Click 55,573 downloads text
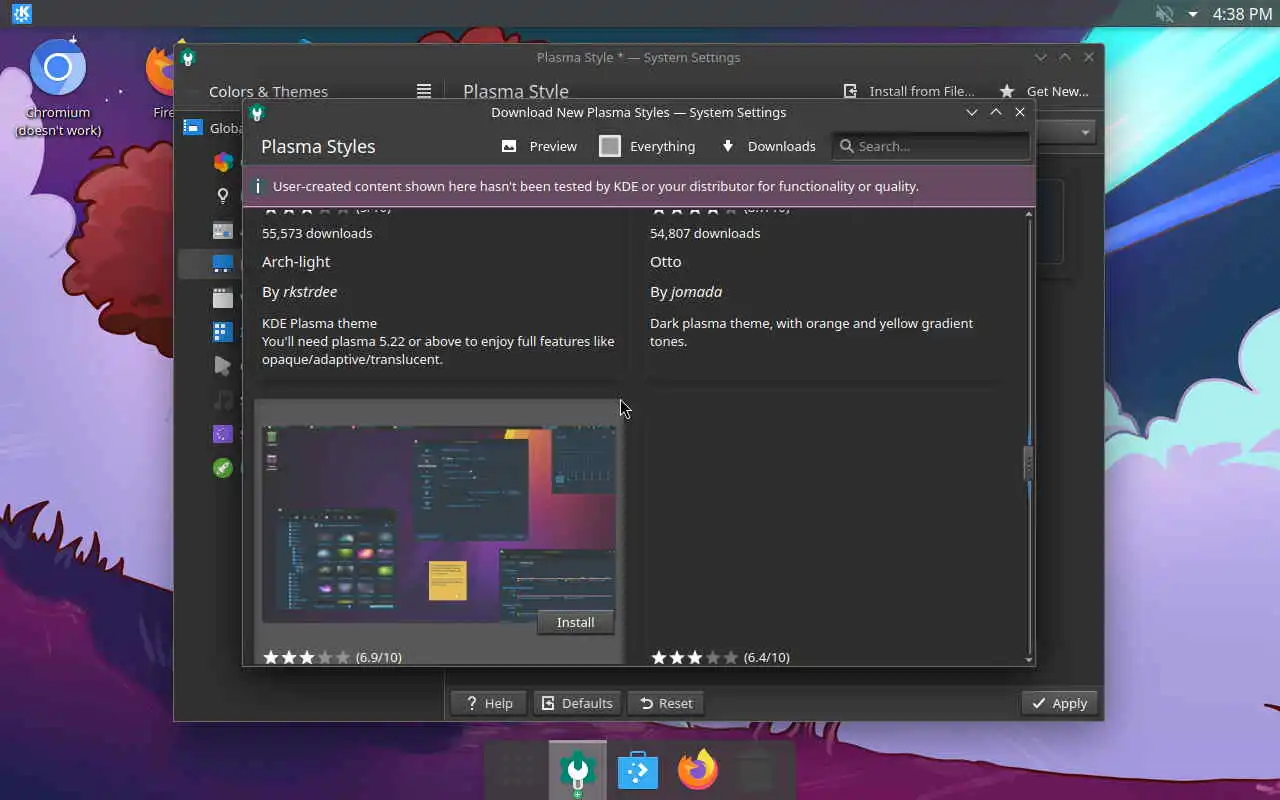 point(317,233)
